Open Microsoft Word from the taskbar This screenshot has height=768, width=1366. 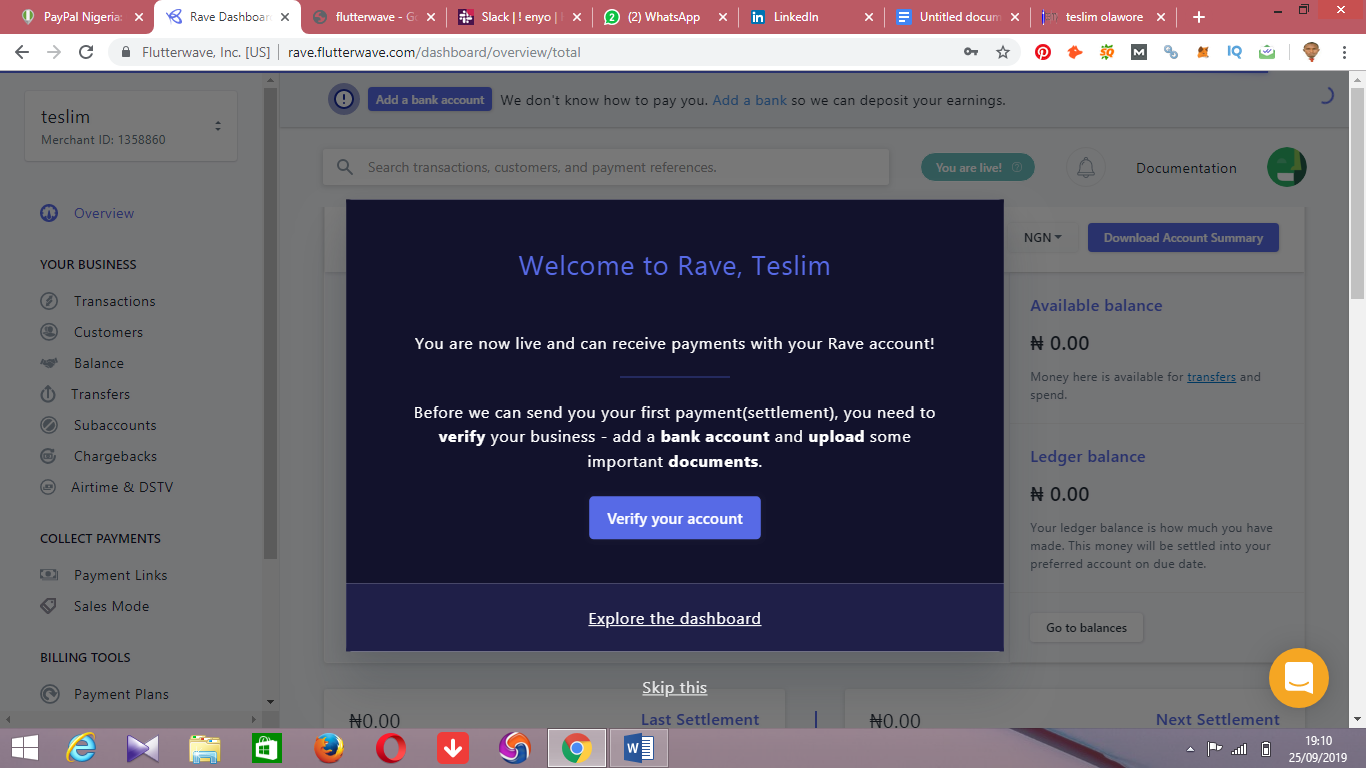pos(638,748)
